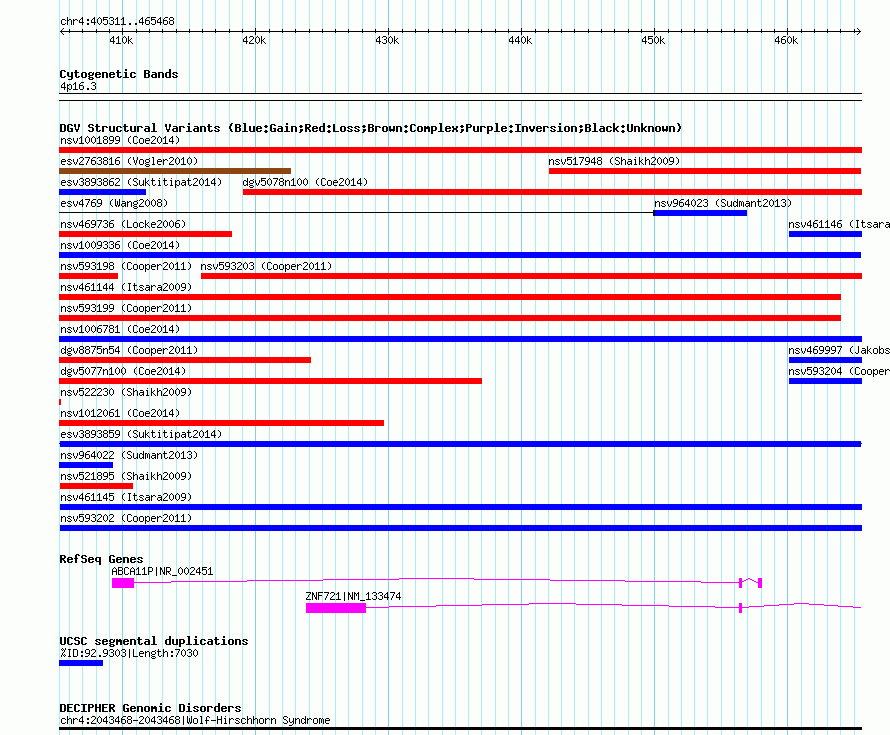
Task: Click the ruler's right arrow end
Action: coord(859,31)
